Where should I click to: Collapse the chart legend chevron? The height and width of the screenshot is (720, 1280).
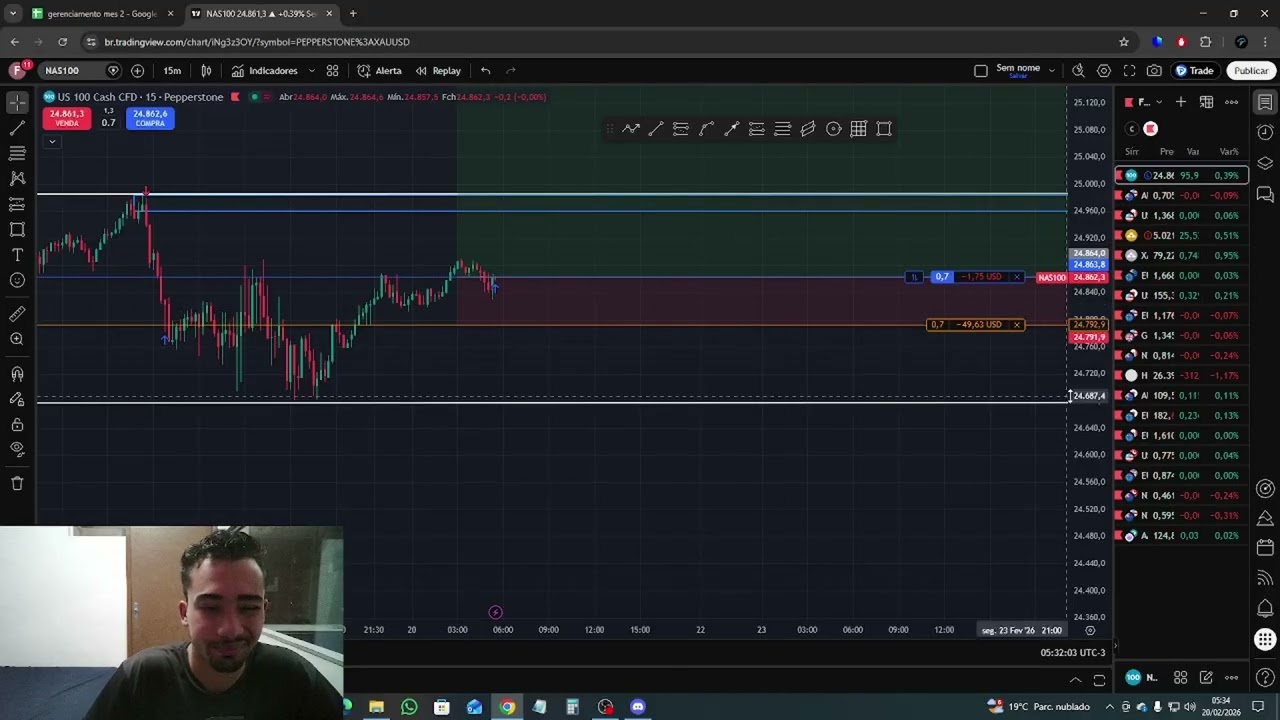(x=52, y=141)
